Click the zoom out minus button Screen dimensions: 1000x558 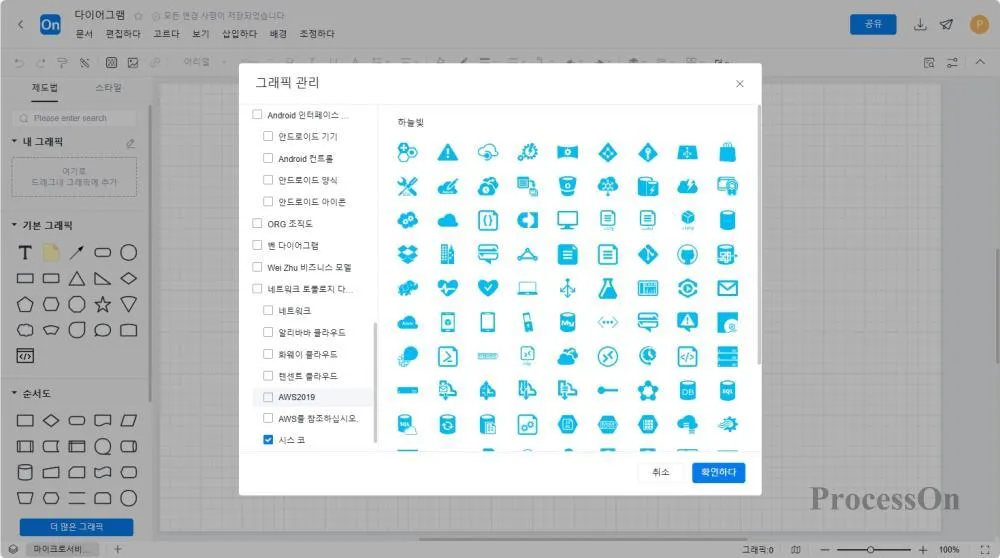(x=825, y=550)
